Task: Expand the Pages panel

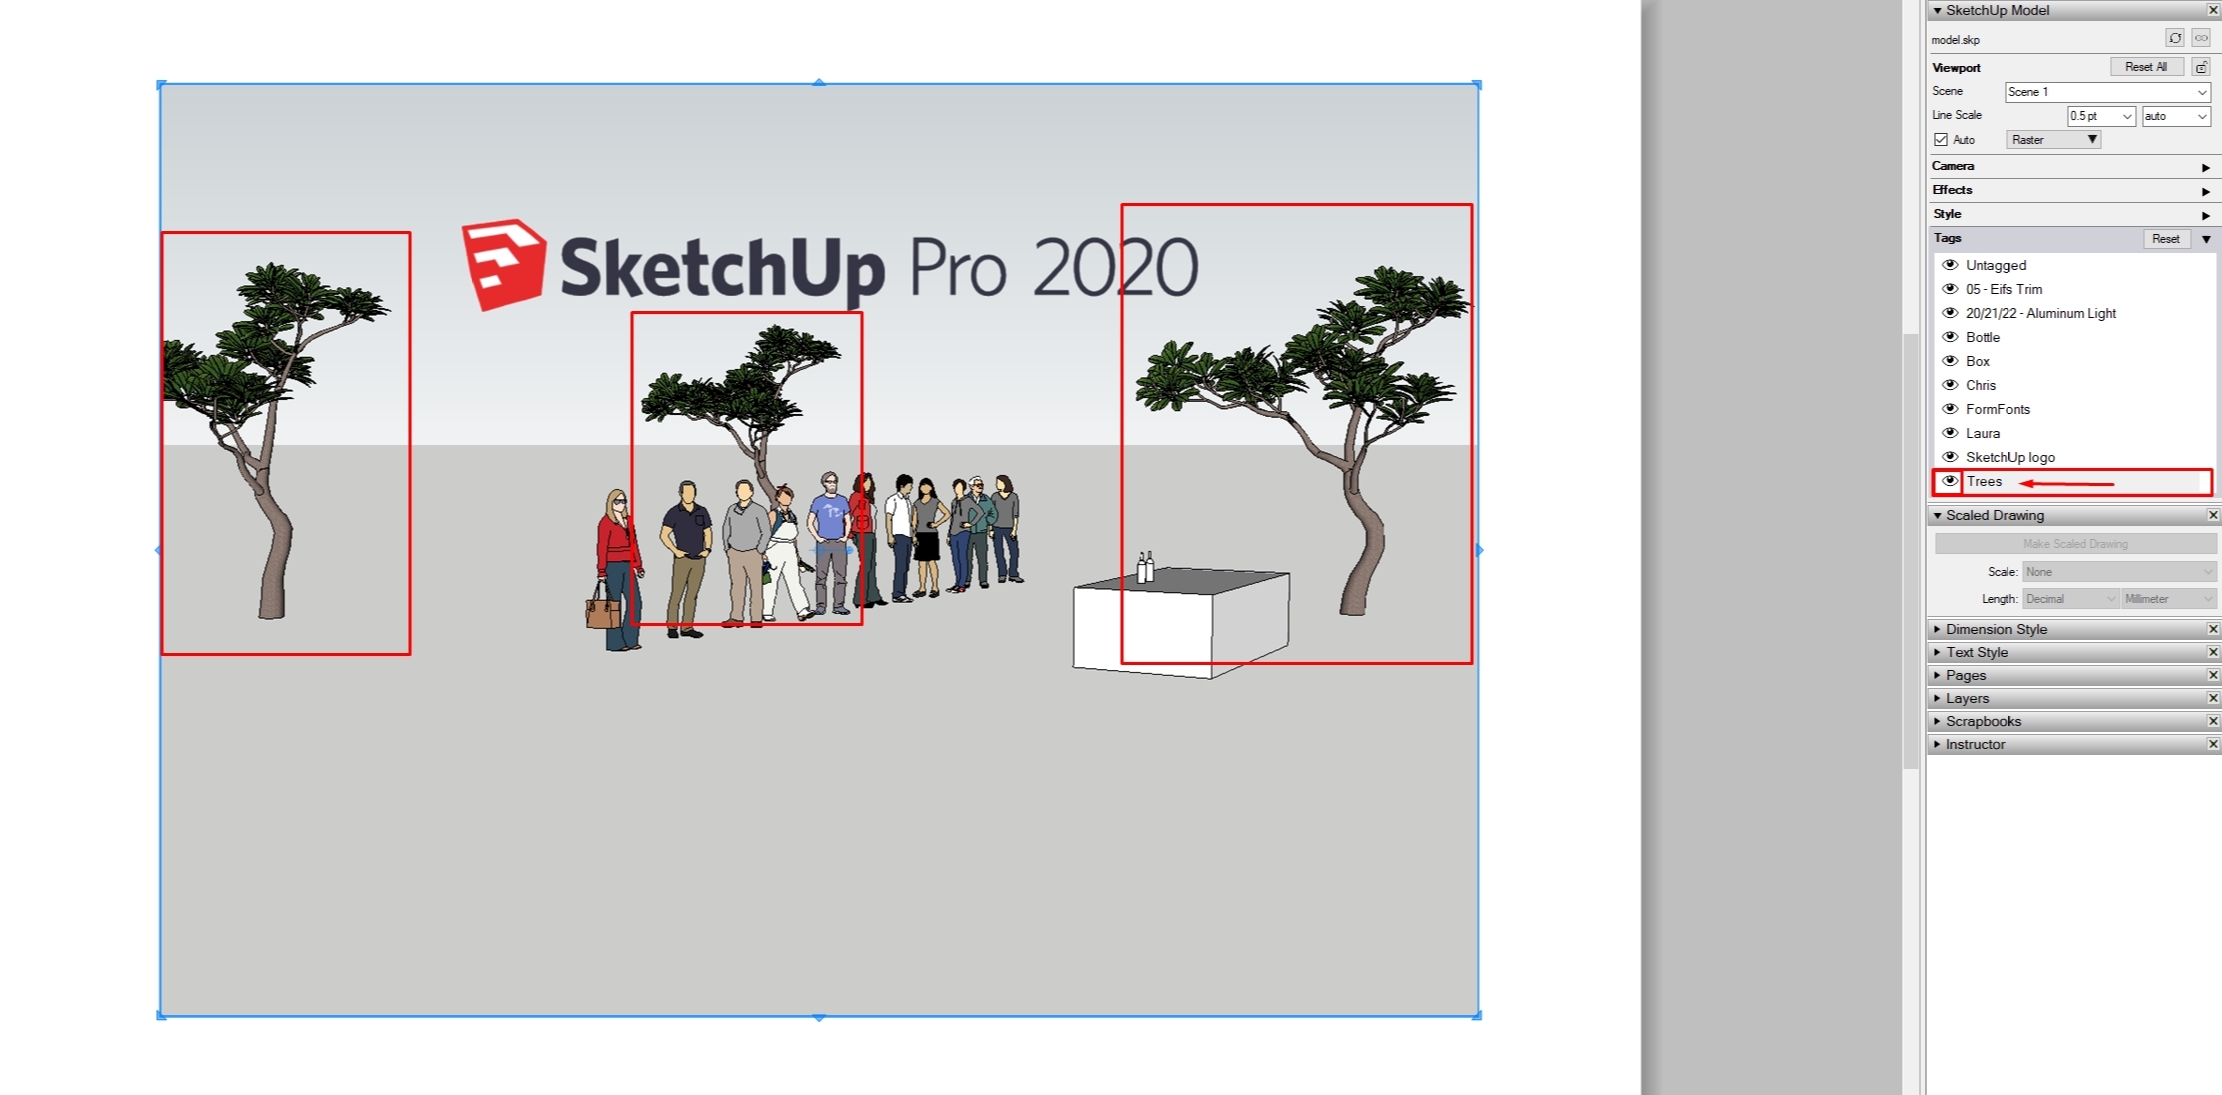Action: pyautogui.click(x=1937, y=675)
